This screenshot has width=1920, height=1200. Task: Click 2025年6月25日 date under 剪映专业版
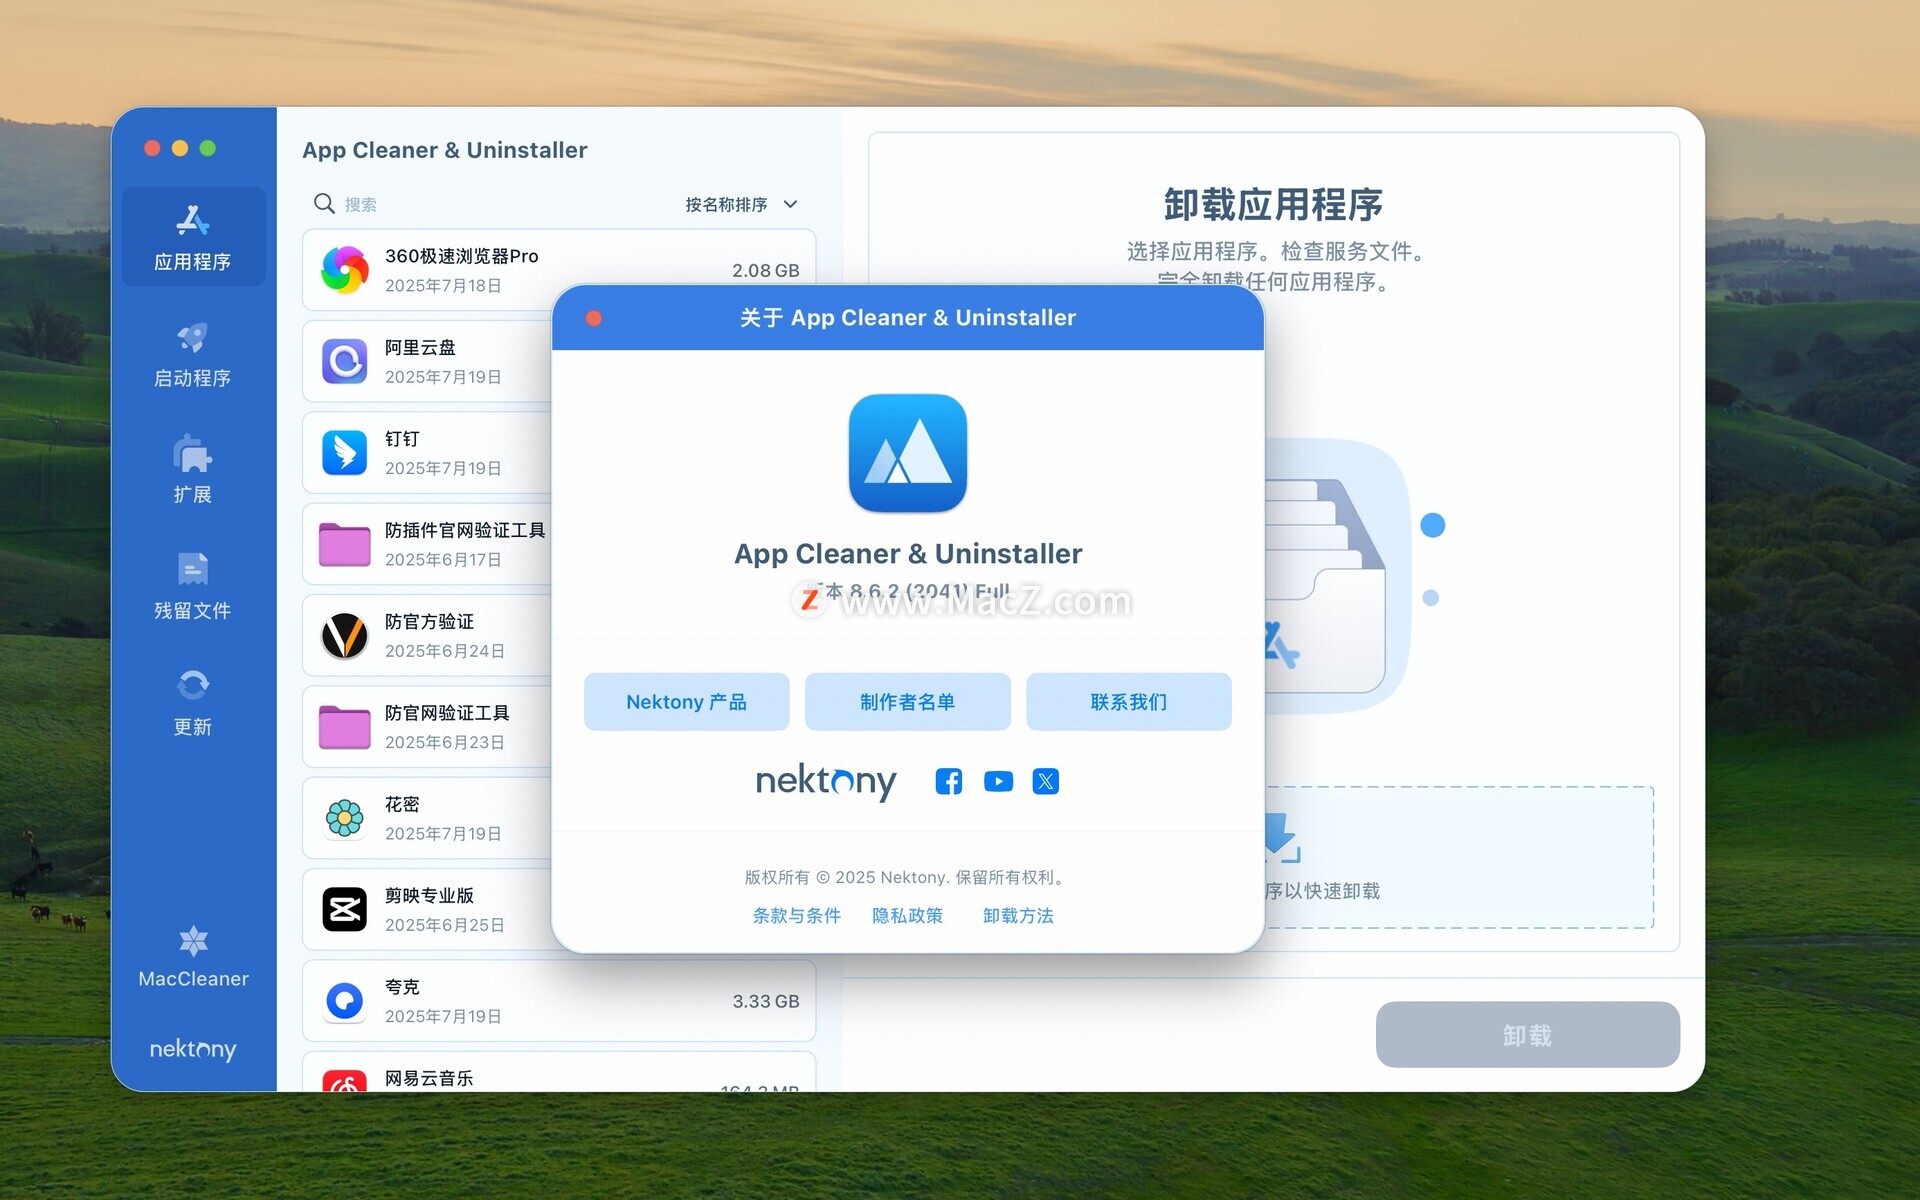click(444, 925)
